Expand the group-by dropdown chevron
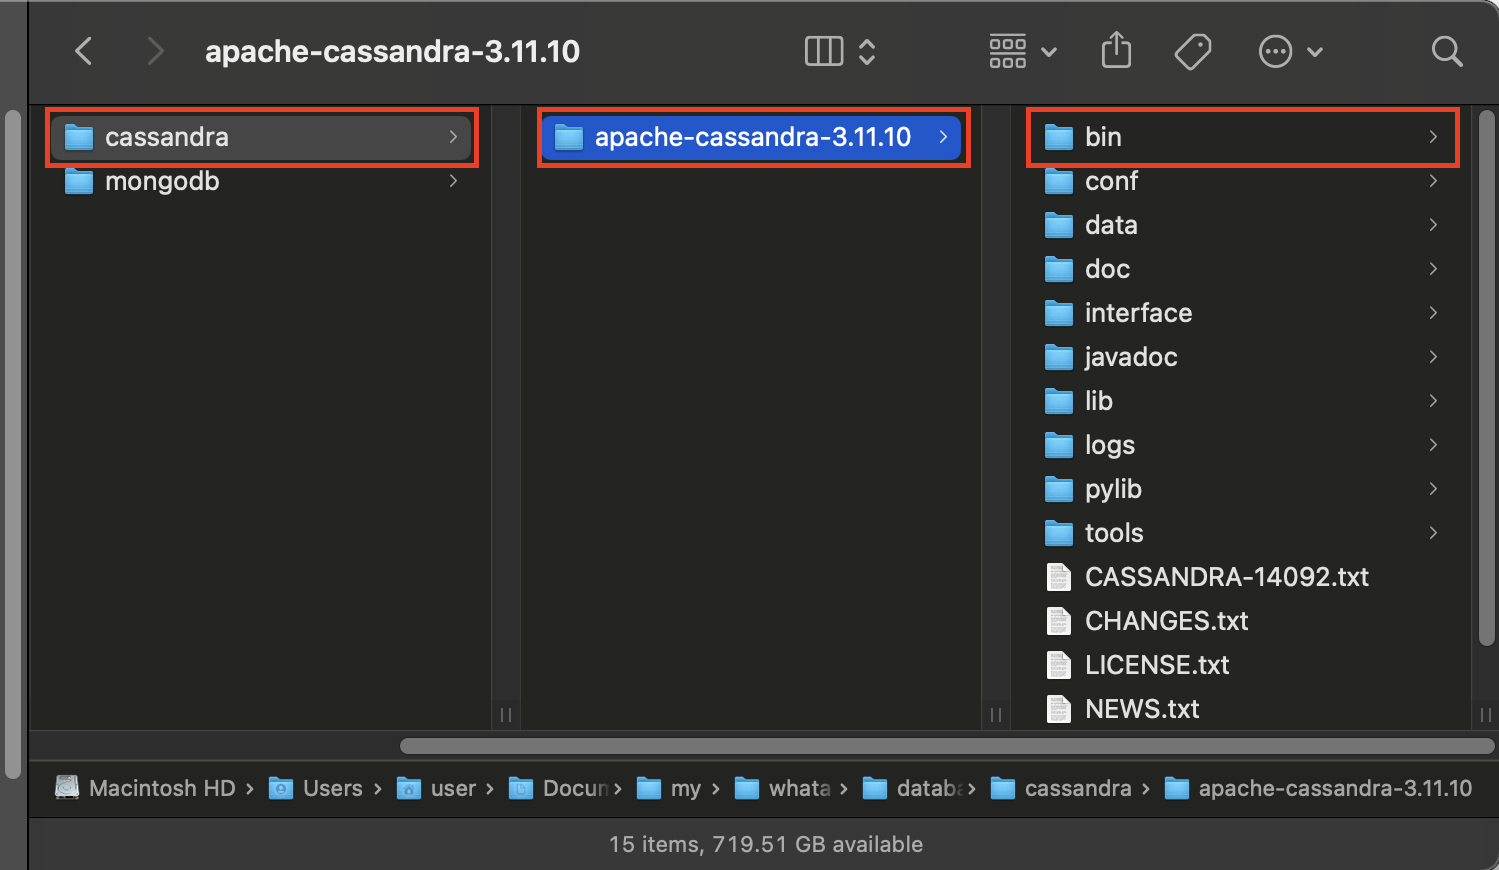This screenshot has width=1499, height=870. tap(1049, 52)
